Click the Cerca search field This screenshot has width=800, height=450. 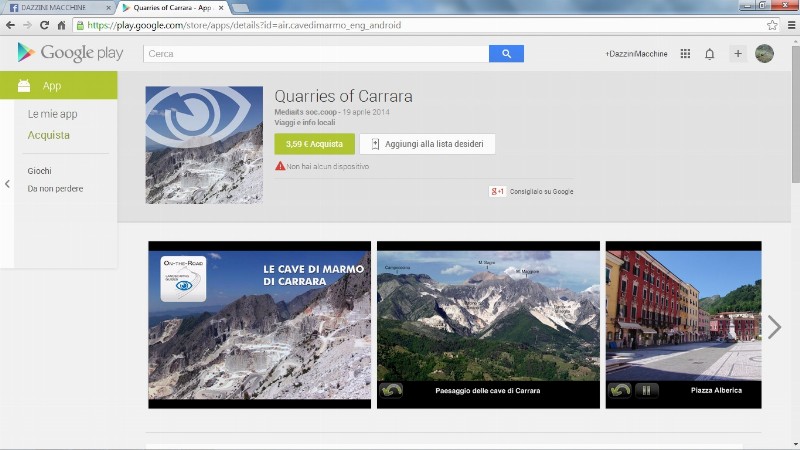click(x=316, y=54)
